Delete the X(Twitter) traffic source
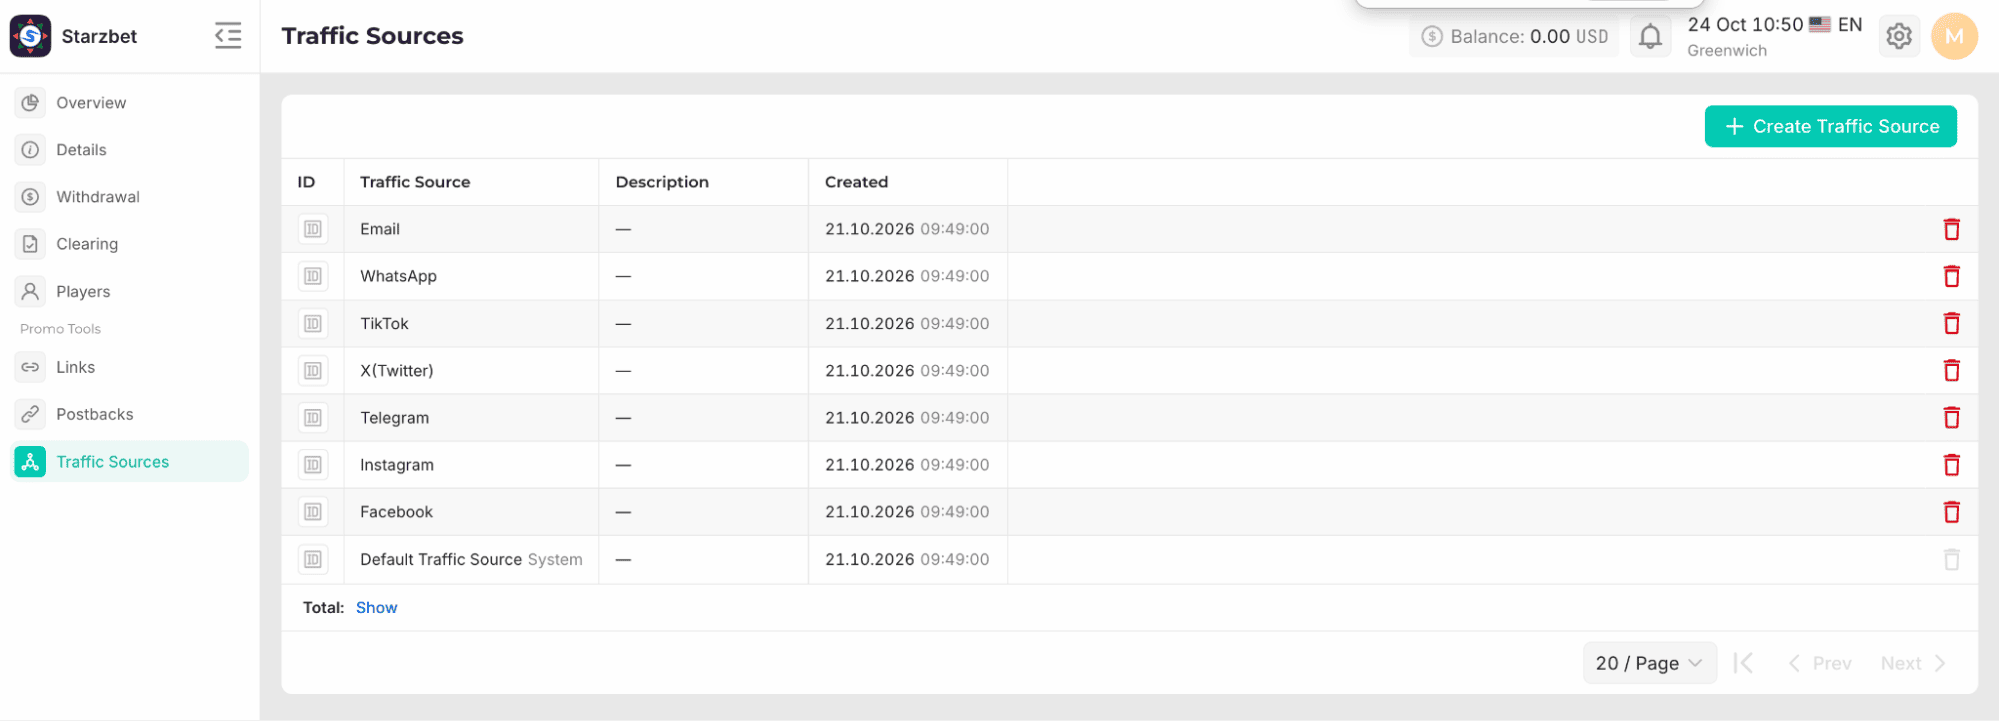The width and height of the screenshot is (1999, 722). click(1951, 371)
